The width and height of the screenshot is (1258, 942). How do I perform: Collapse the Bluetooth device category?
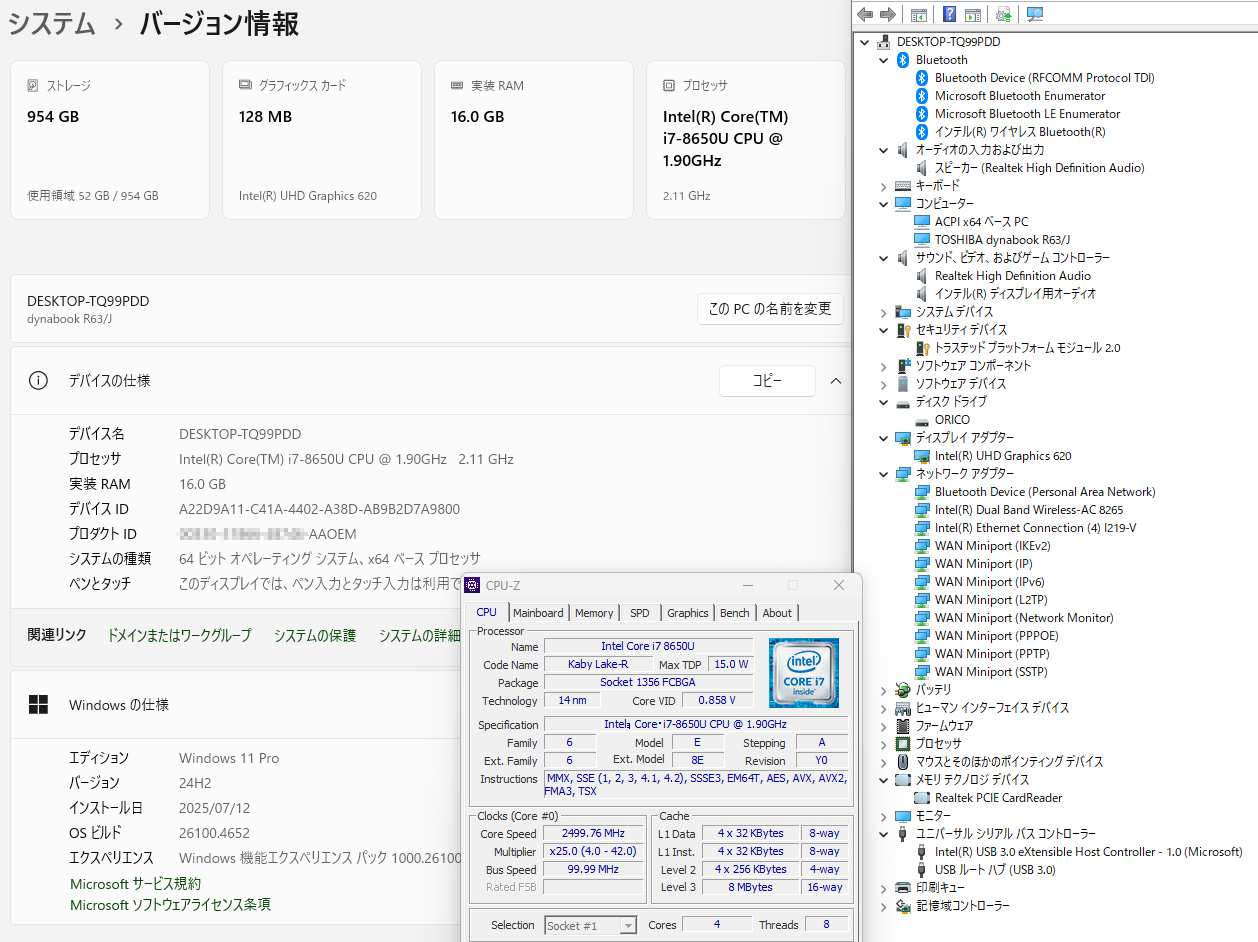(883, 60)
